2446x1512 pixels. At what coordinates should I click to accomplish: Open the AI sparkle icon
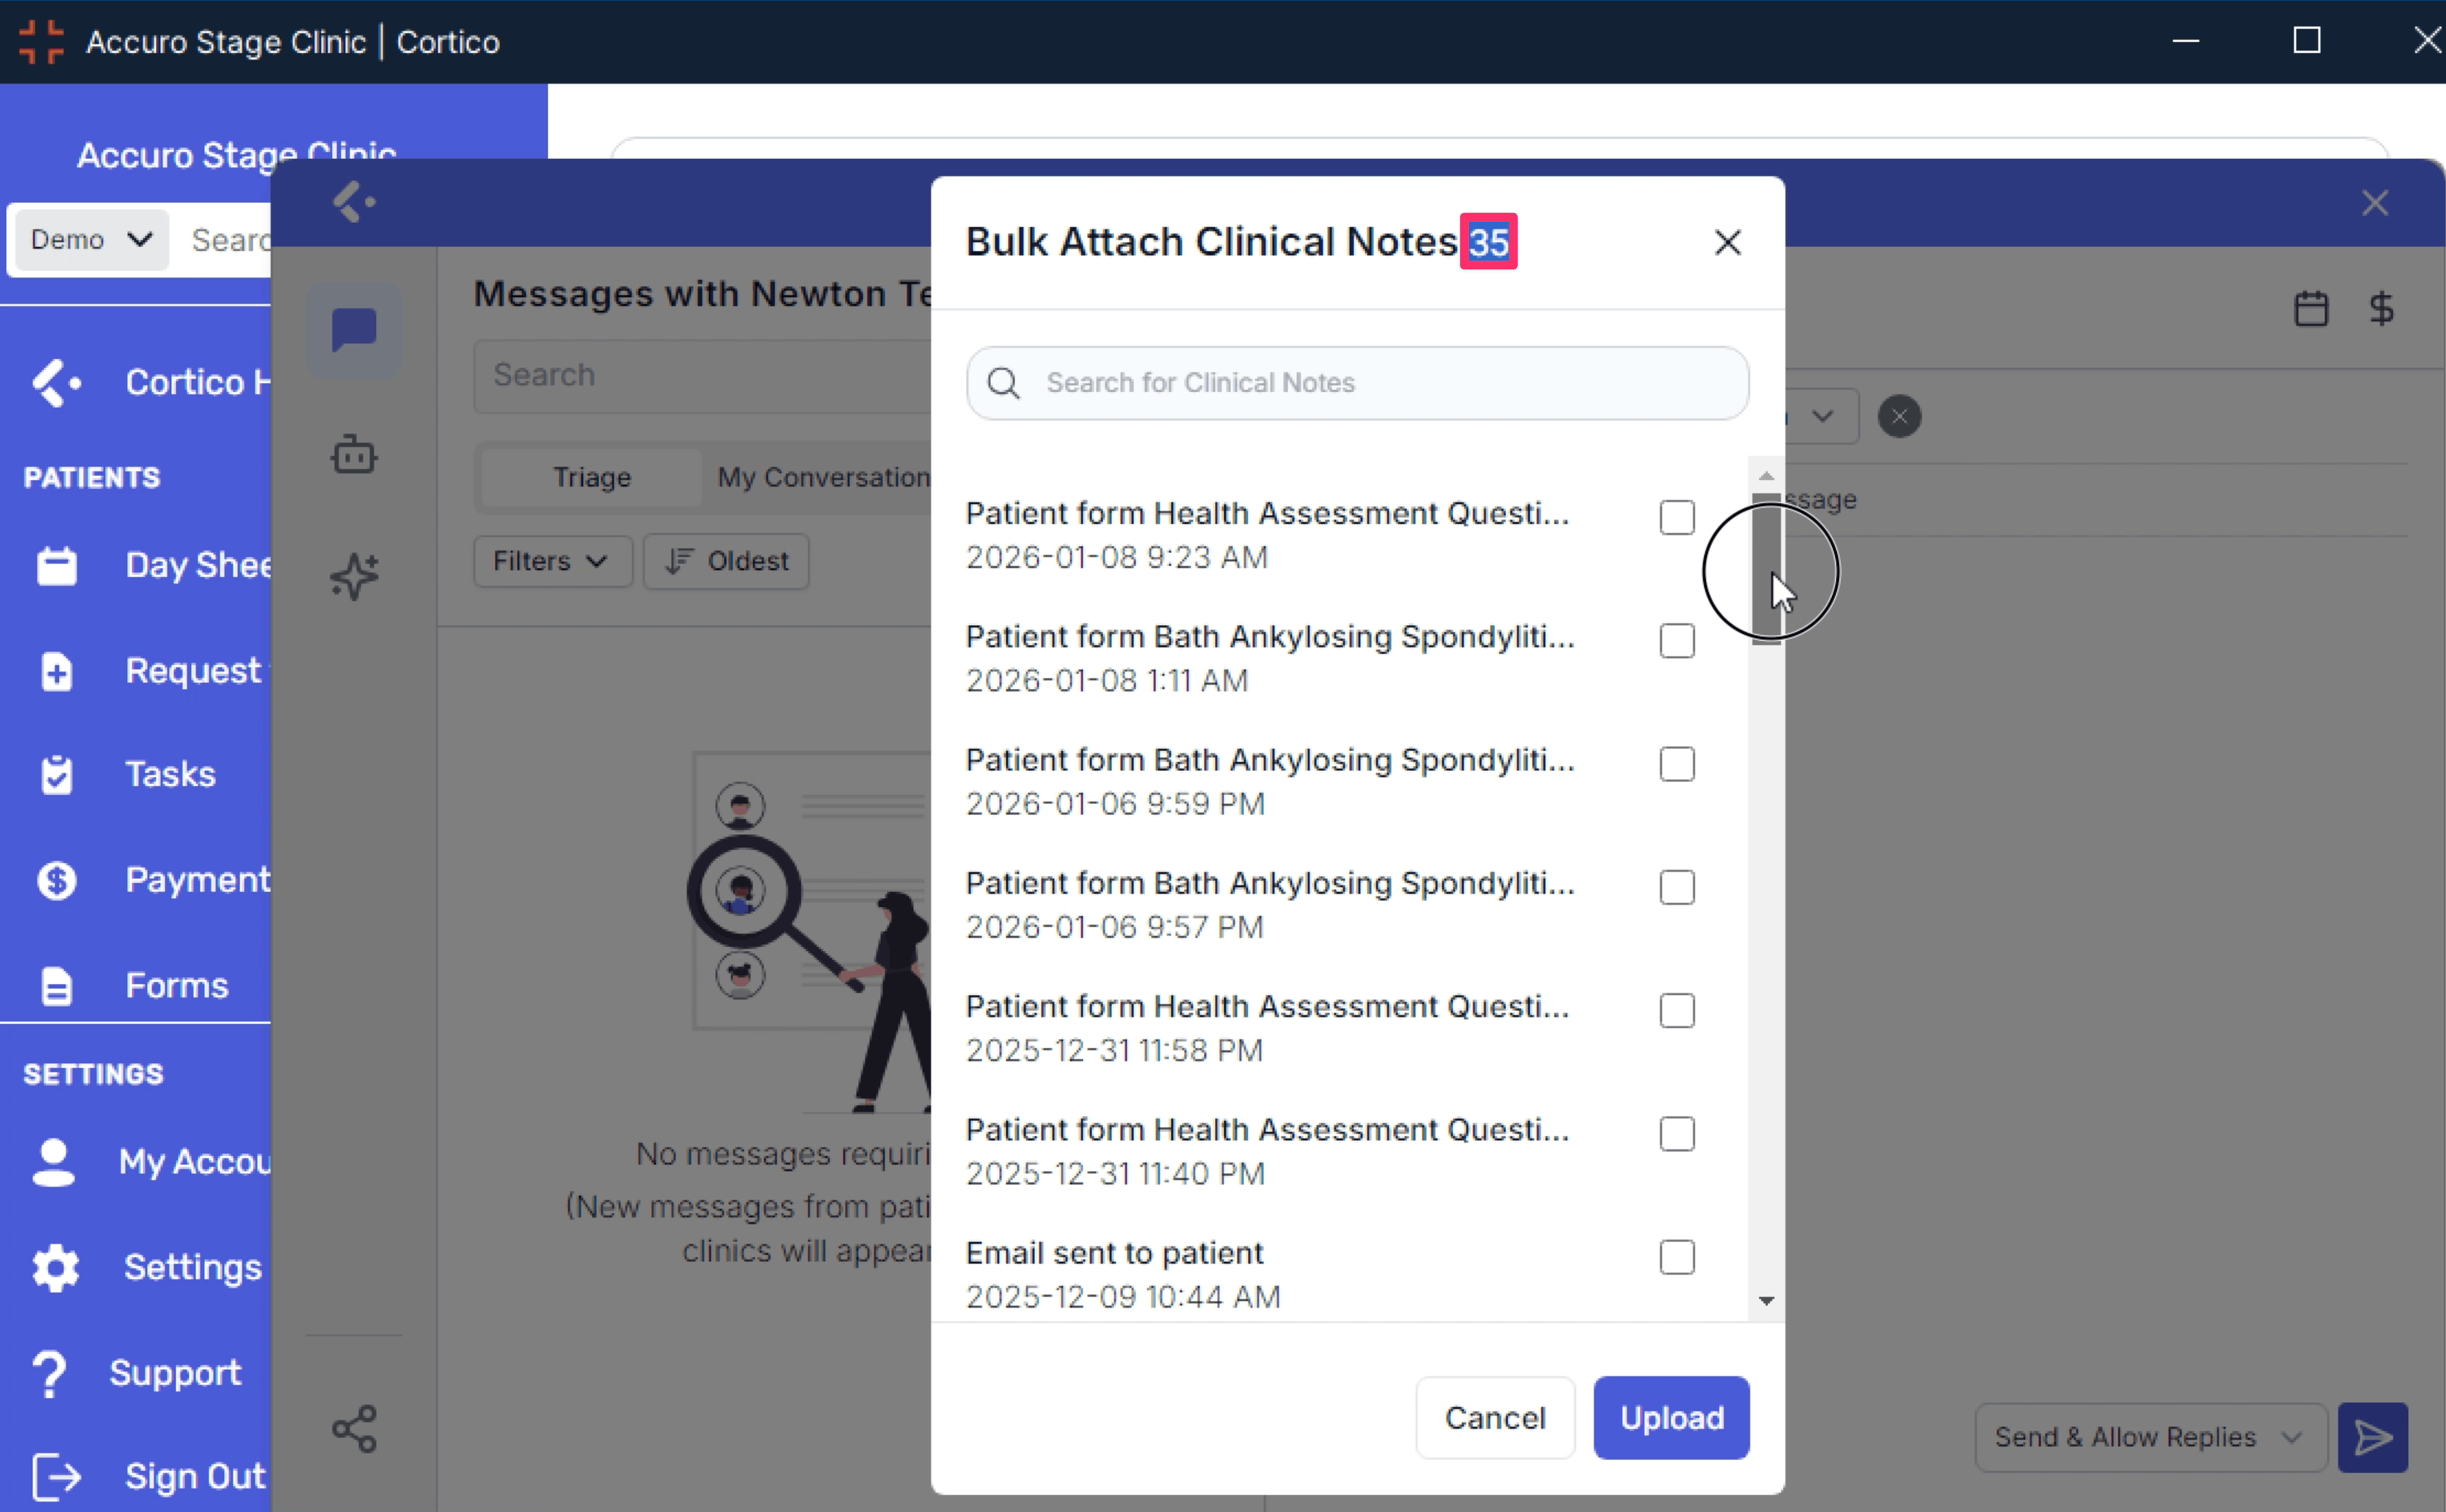pos(354,576)
